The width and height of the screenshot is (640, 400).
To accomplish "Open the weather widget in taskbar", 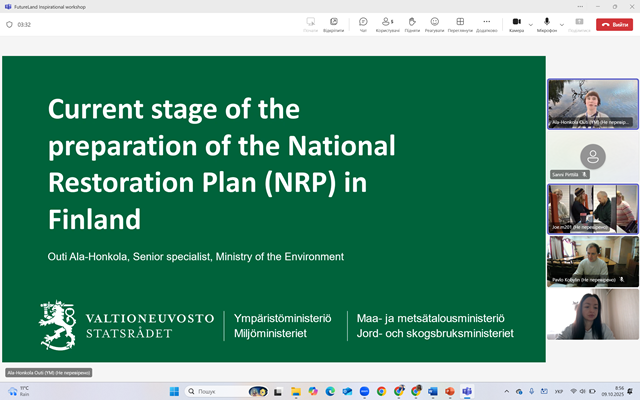I will (x=20, y=391).
